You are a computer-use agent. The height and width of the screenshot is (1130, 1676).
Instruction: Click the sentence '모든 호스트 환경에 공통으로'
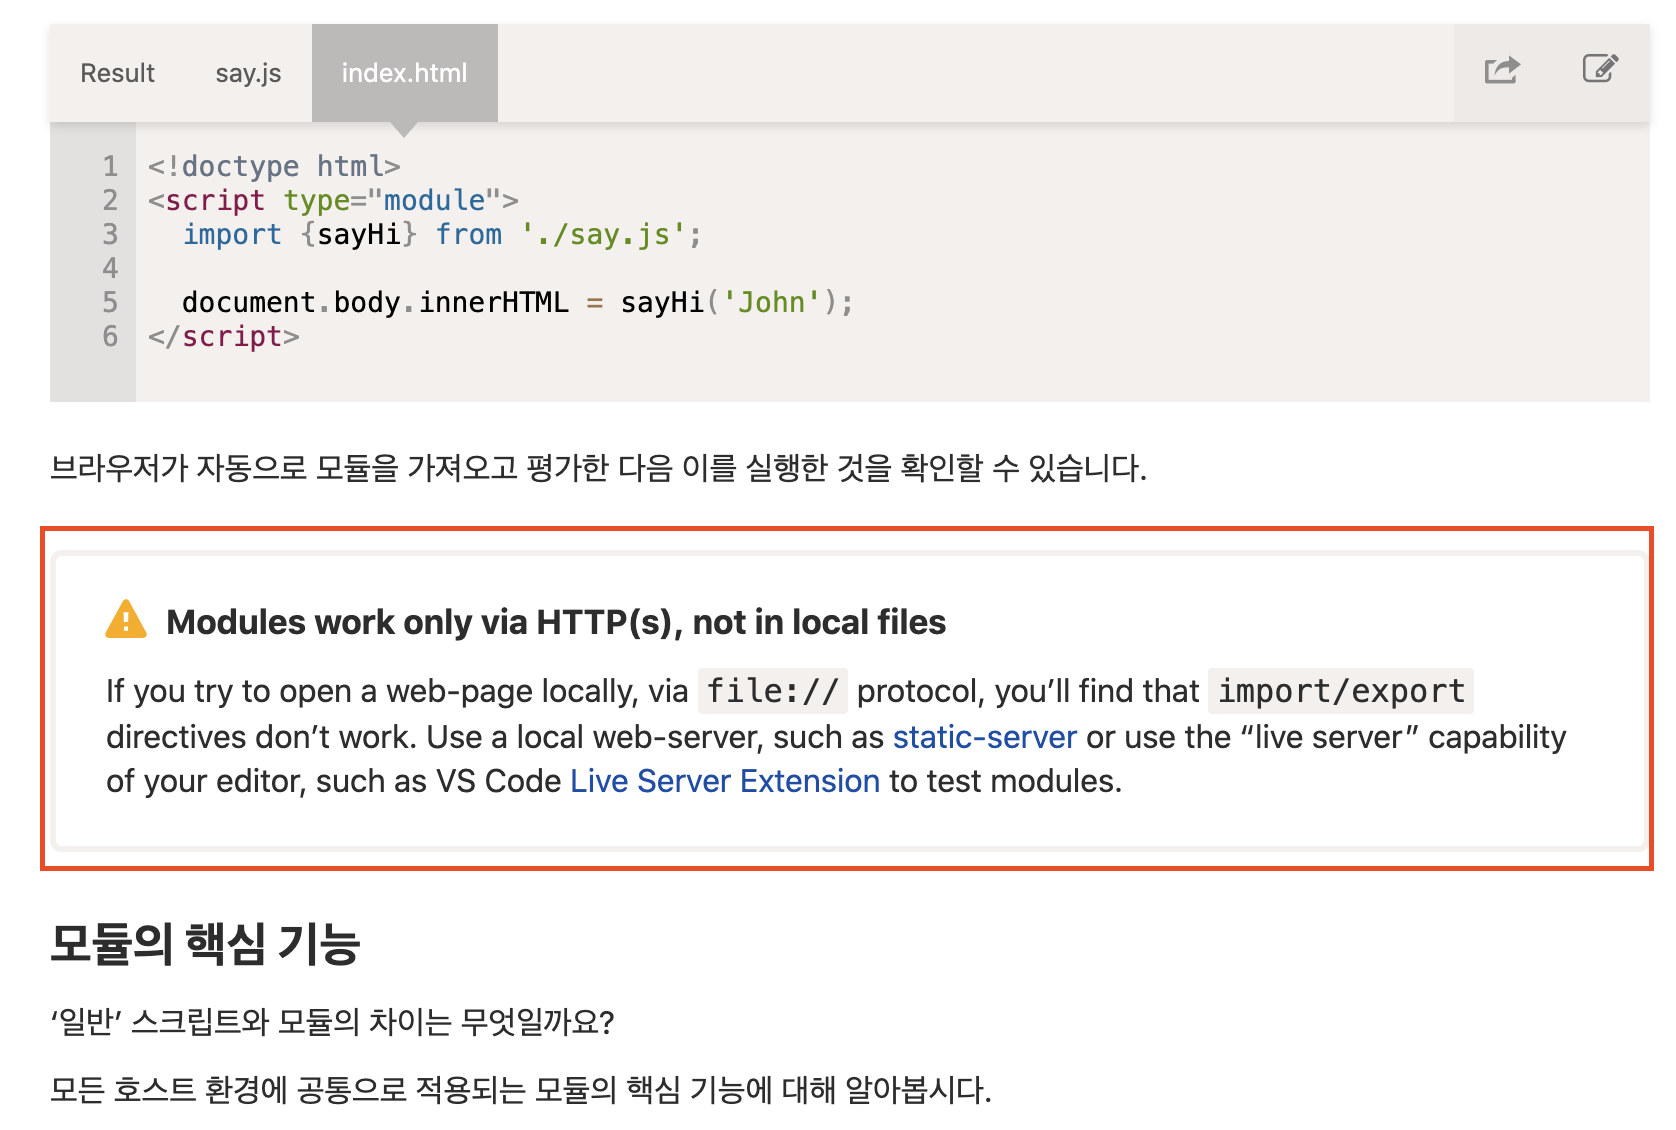[520, 1089]
